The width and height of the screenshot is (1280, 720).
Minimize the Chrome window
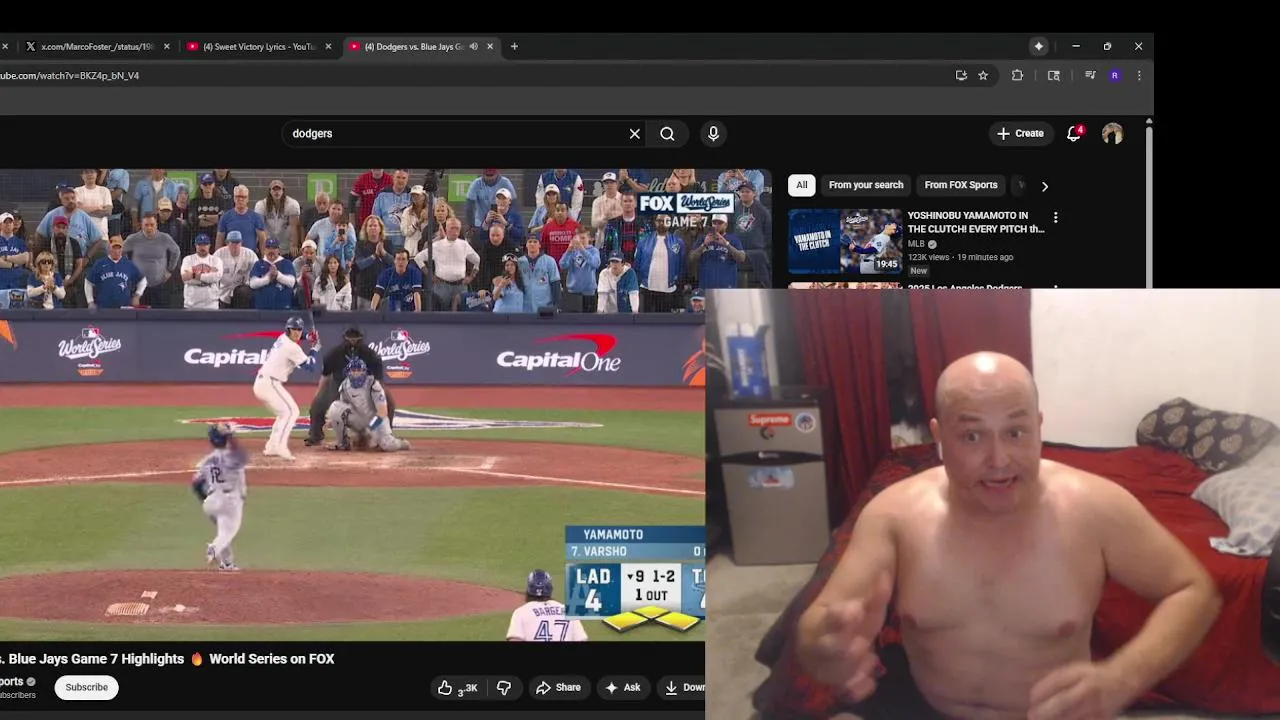(1076, 46)
